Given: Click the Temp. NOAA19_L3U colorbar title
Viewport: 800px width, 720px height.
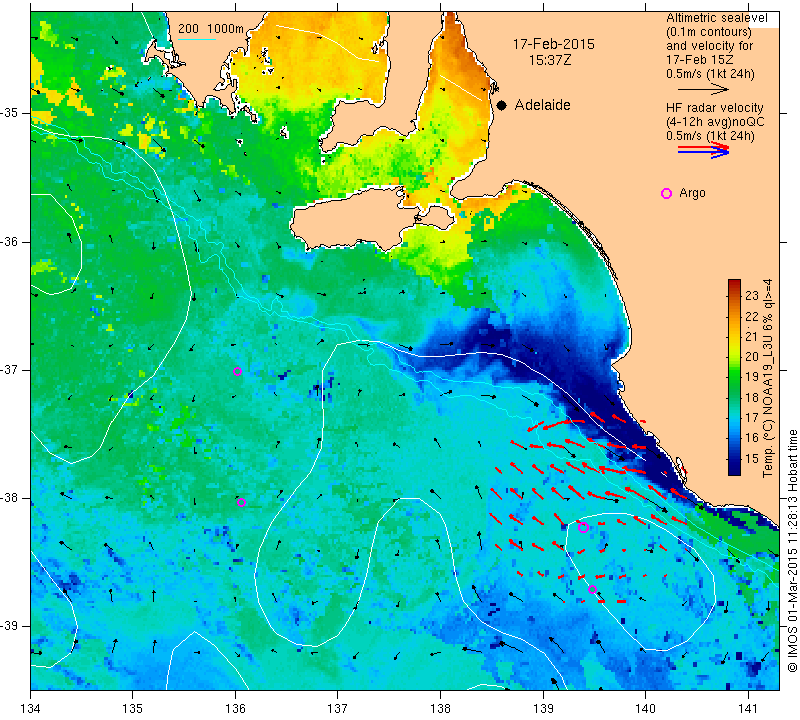Looking at the screenshot, I should coord(767,378).
